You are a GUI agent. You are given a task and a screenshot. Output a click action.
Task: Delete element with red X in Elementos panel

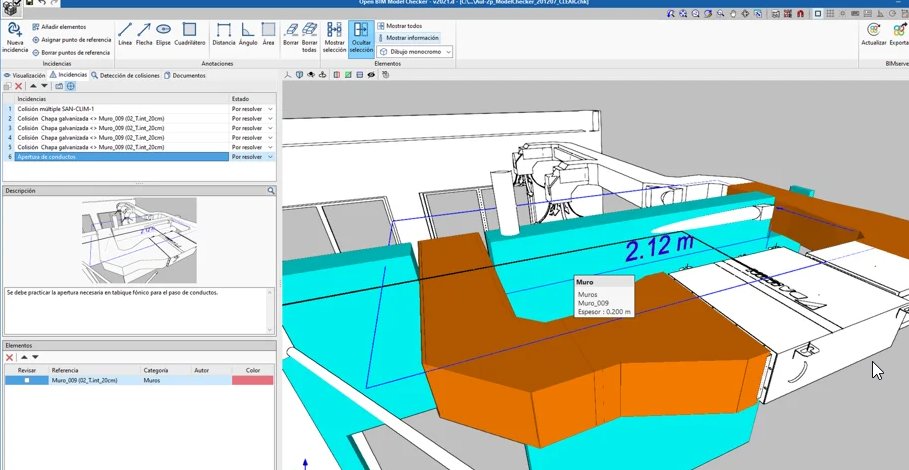coord(9,358)
